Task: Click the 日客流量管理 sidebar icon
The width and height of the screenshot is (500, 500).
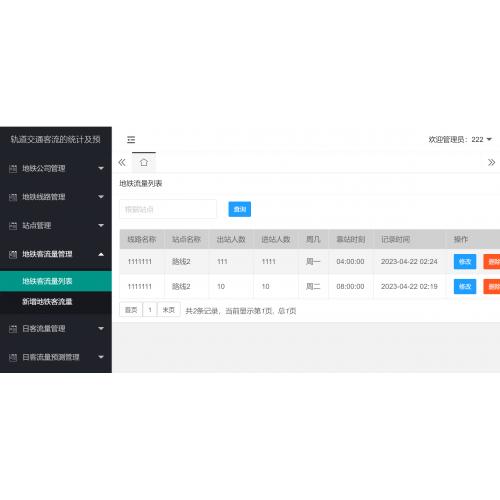Action: (13, 329)
